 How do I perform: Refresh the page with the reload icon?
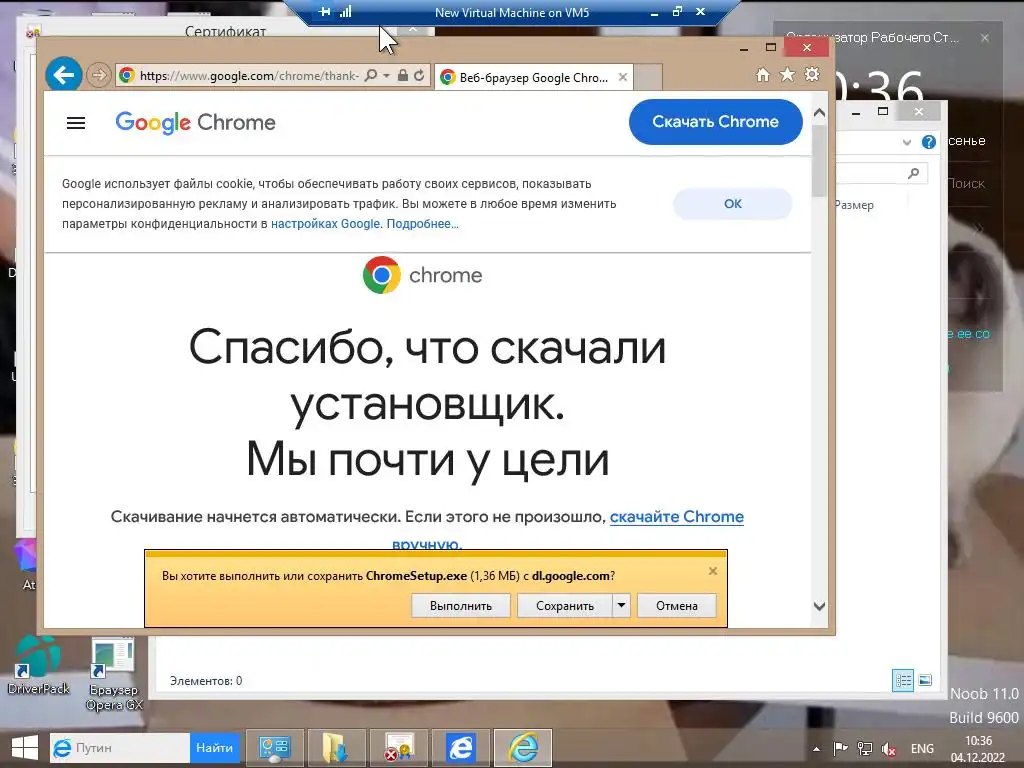(x=419, y=76)
